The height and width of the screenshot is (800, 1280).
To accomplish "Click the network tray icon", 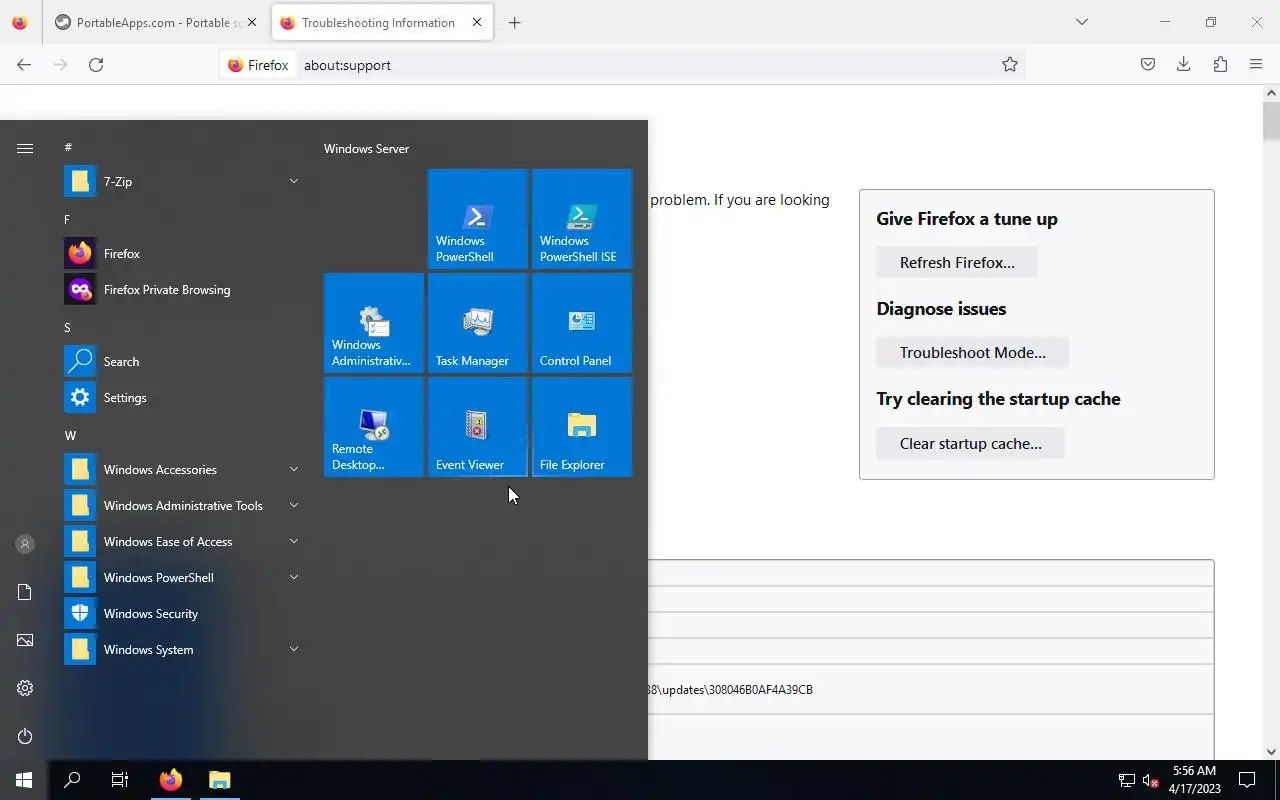I will coord(1127,780).
